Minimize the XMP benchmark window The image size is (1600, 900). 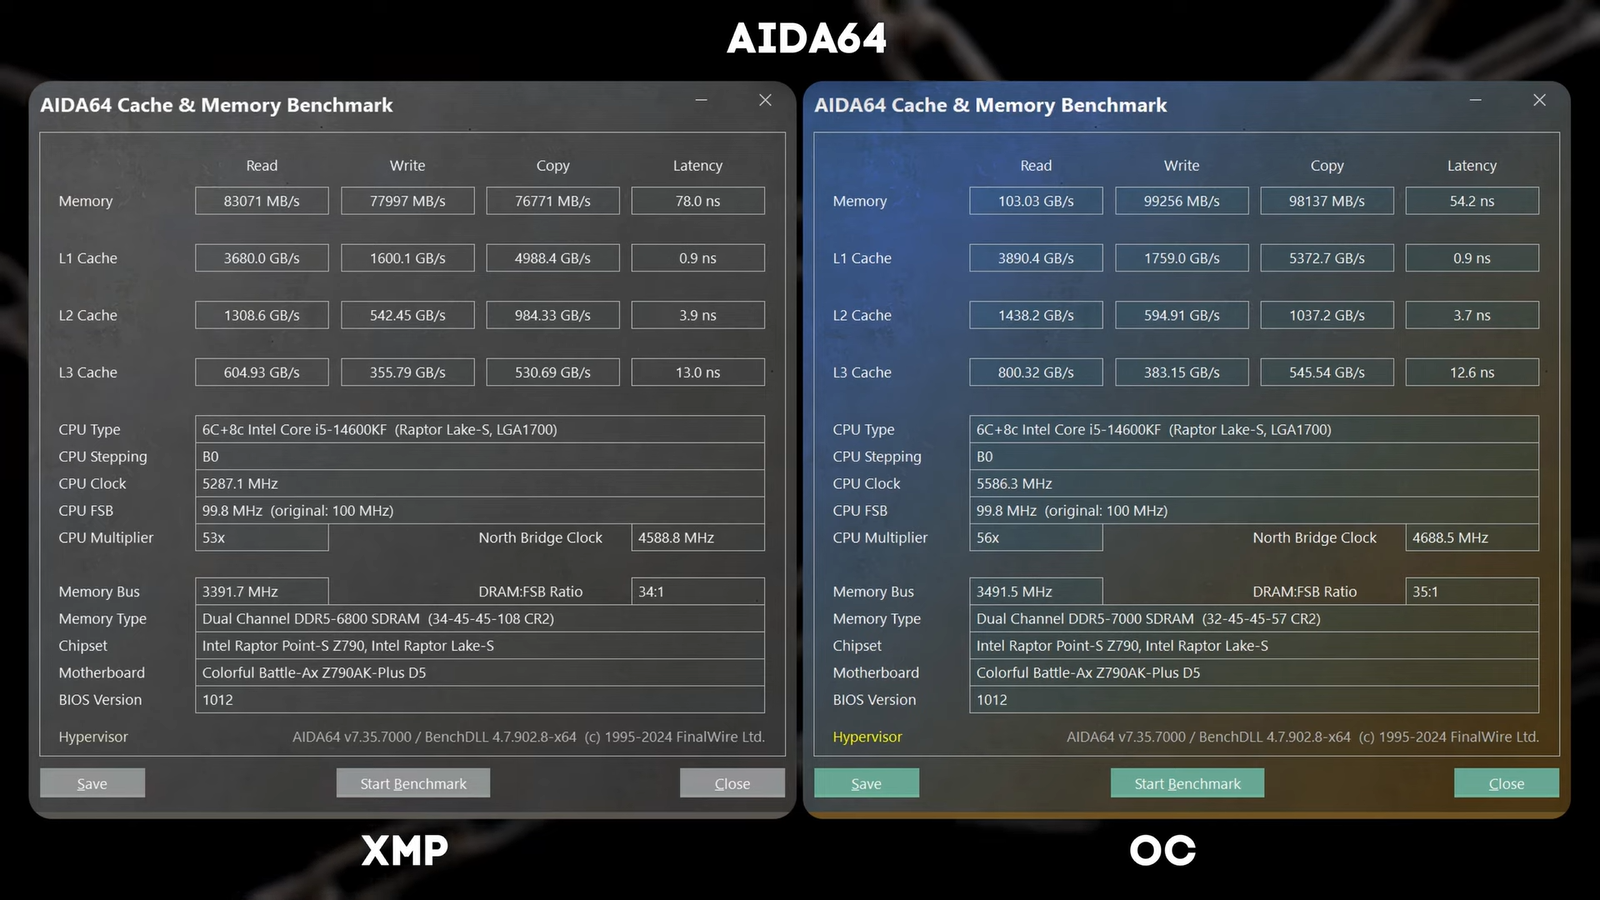pos(701,100)
